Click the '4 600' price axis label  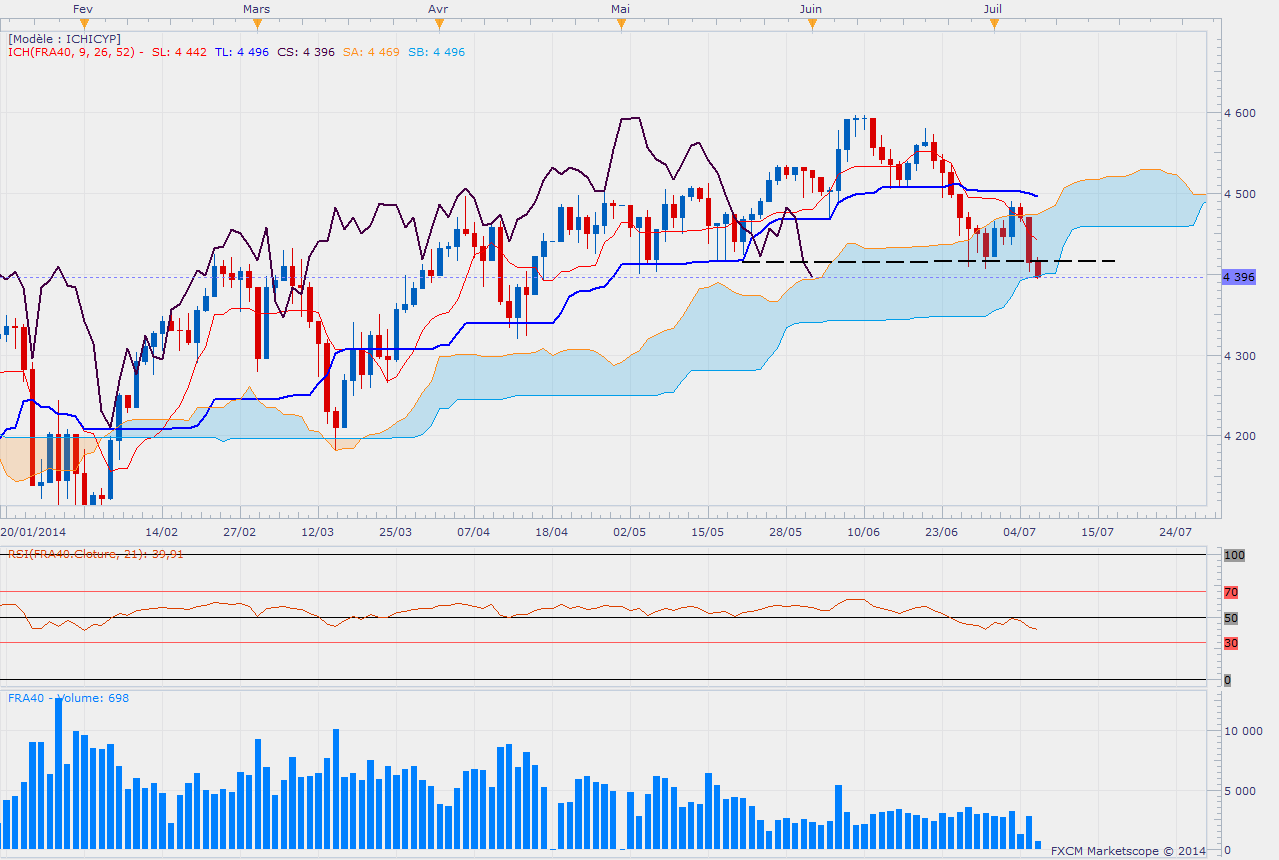pyautogui.click(x=1240, y=113)
